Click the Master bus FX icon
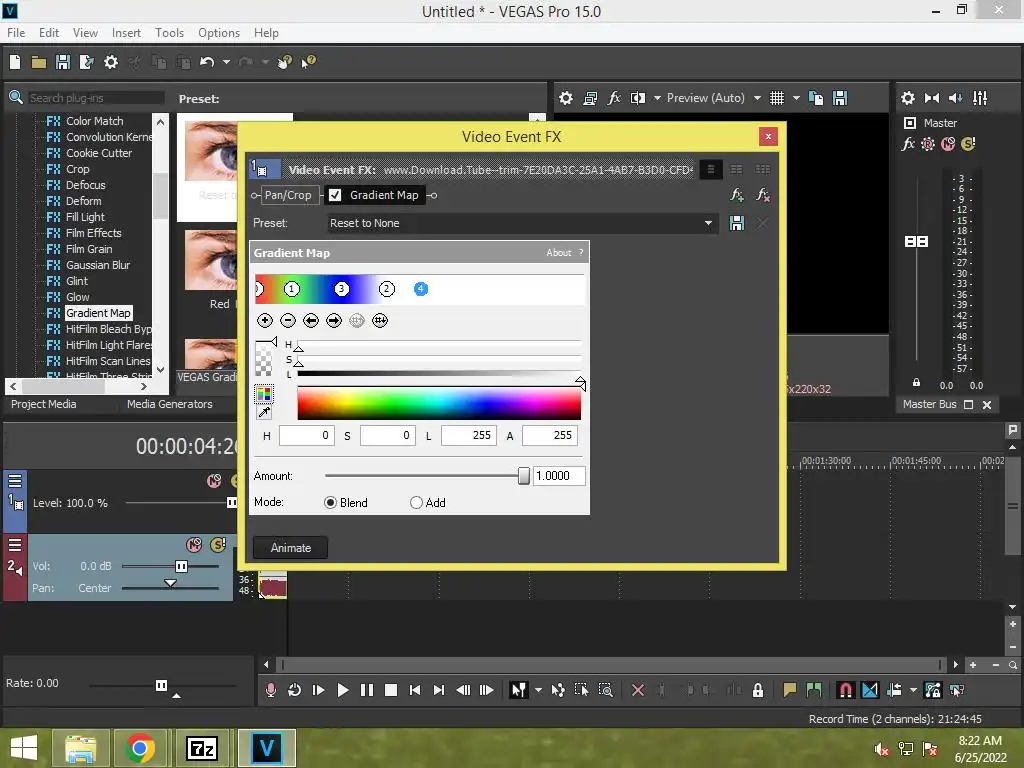 pyautogui.click(x=908, y=144)
